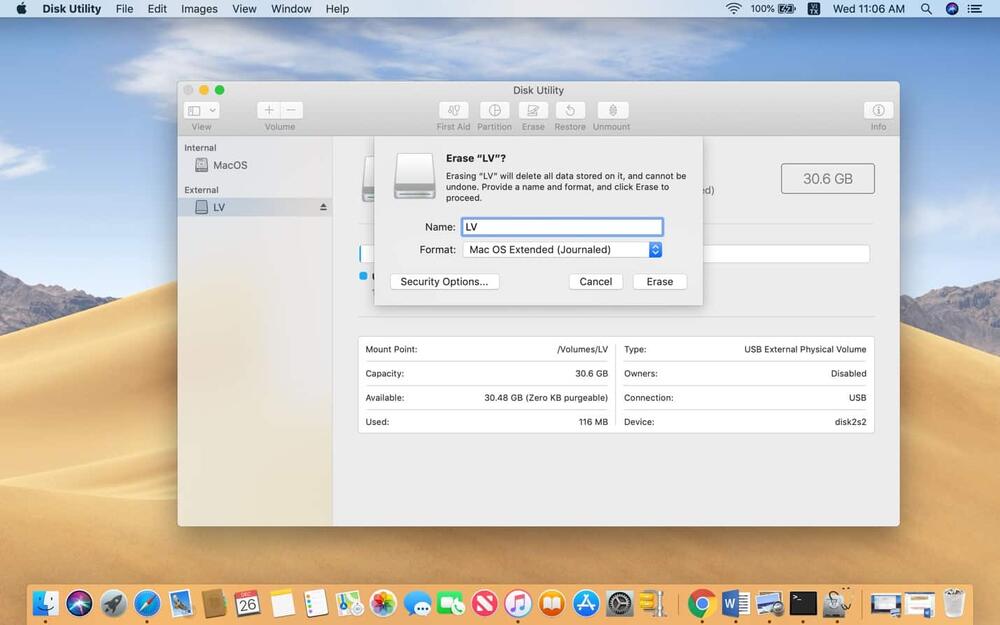Open the Info panel icon
The width and height of the screenshot is (1000, 625).
pyautogui.click(x=878, y=111)
